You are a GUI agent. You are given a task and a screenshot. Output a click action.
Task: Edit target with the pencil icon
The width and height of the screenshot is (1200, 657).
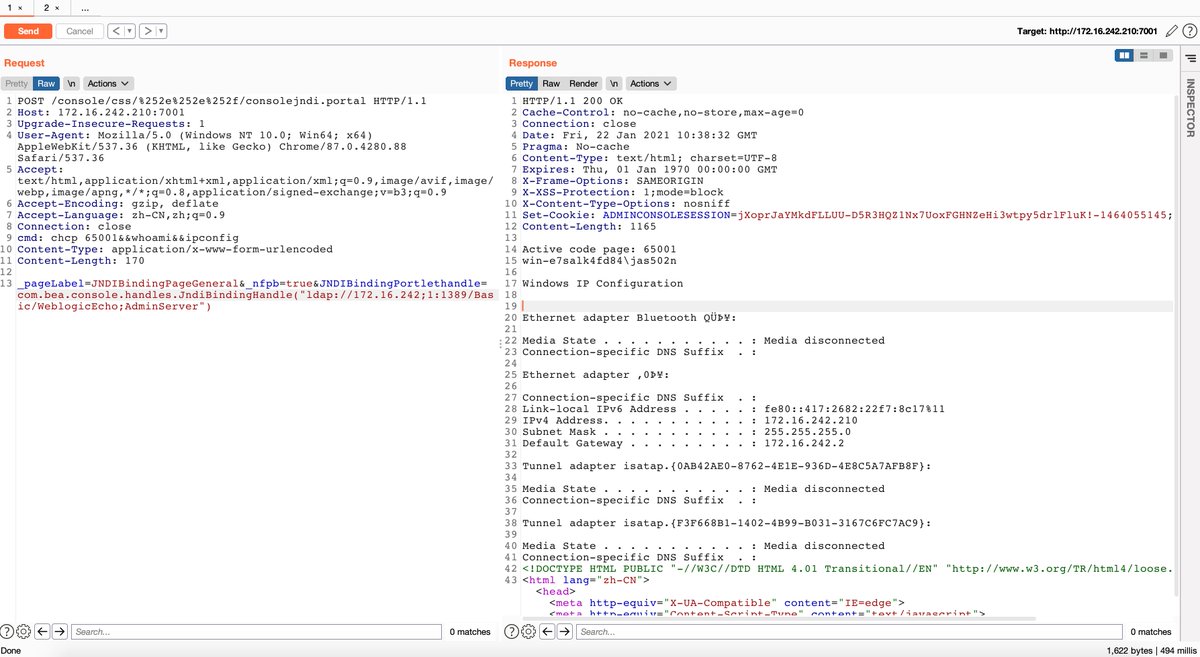[x=1172, y=31]
